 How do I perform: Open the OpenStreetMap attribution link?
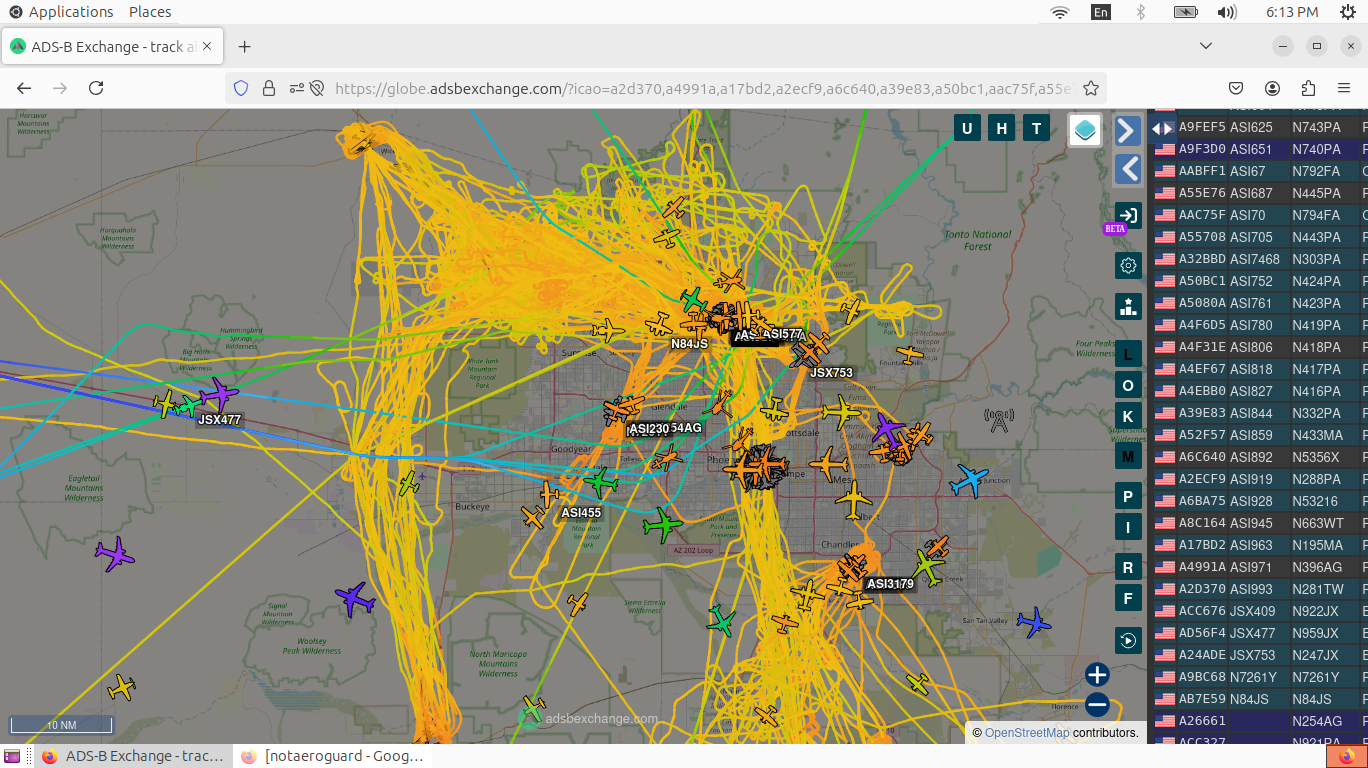tap(1027, 733)
